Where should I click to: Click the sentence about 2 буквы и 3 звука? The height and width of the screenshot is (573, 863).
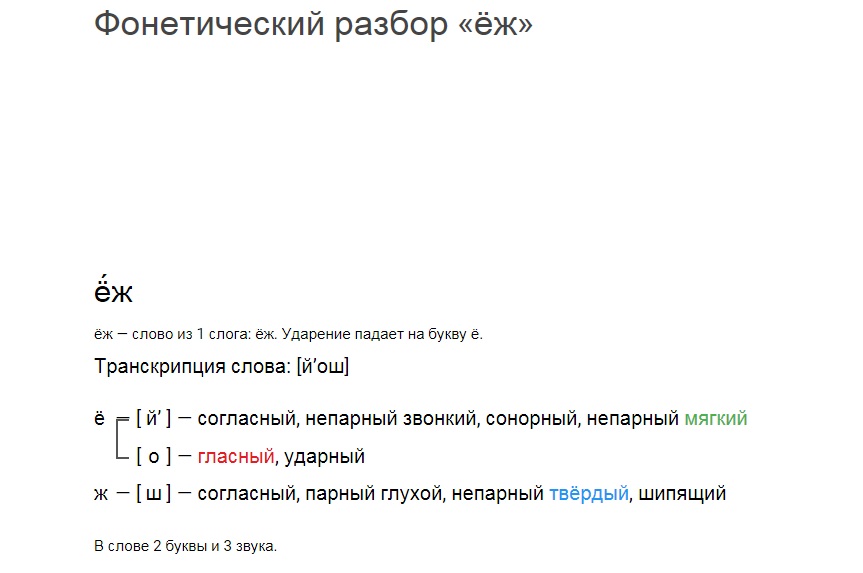185,546
